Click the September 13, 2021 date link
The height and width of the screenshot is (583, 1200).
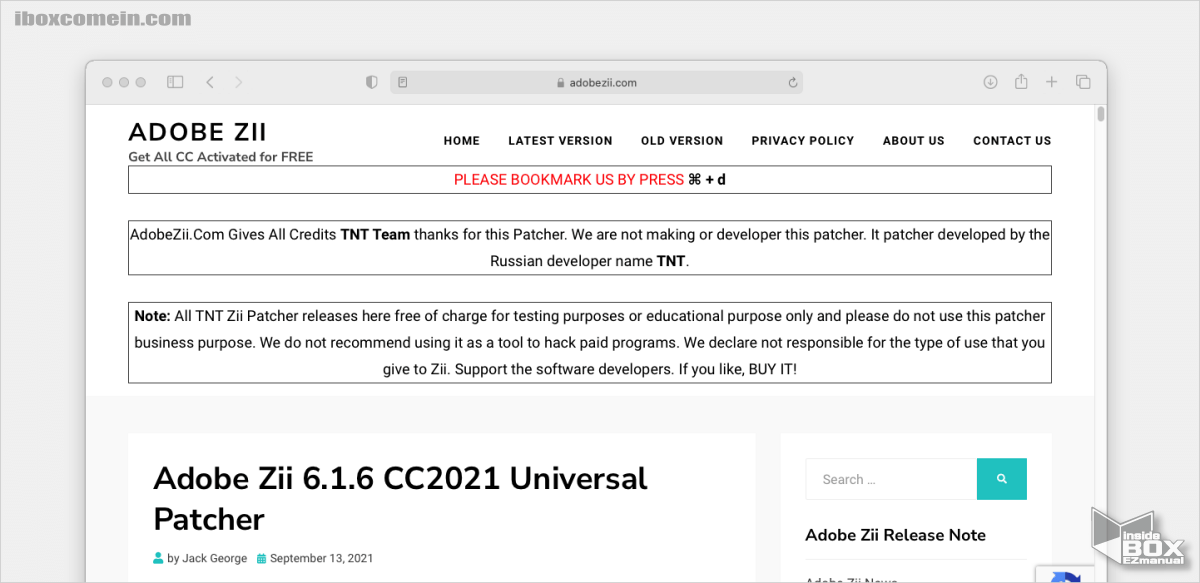point(321,558)
